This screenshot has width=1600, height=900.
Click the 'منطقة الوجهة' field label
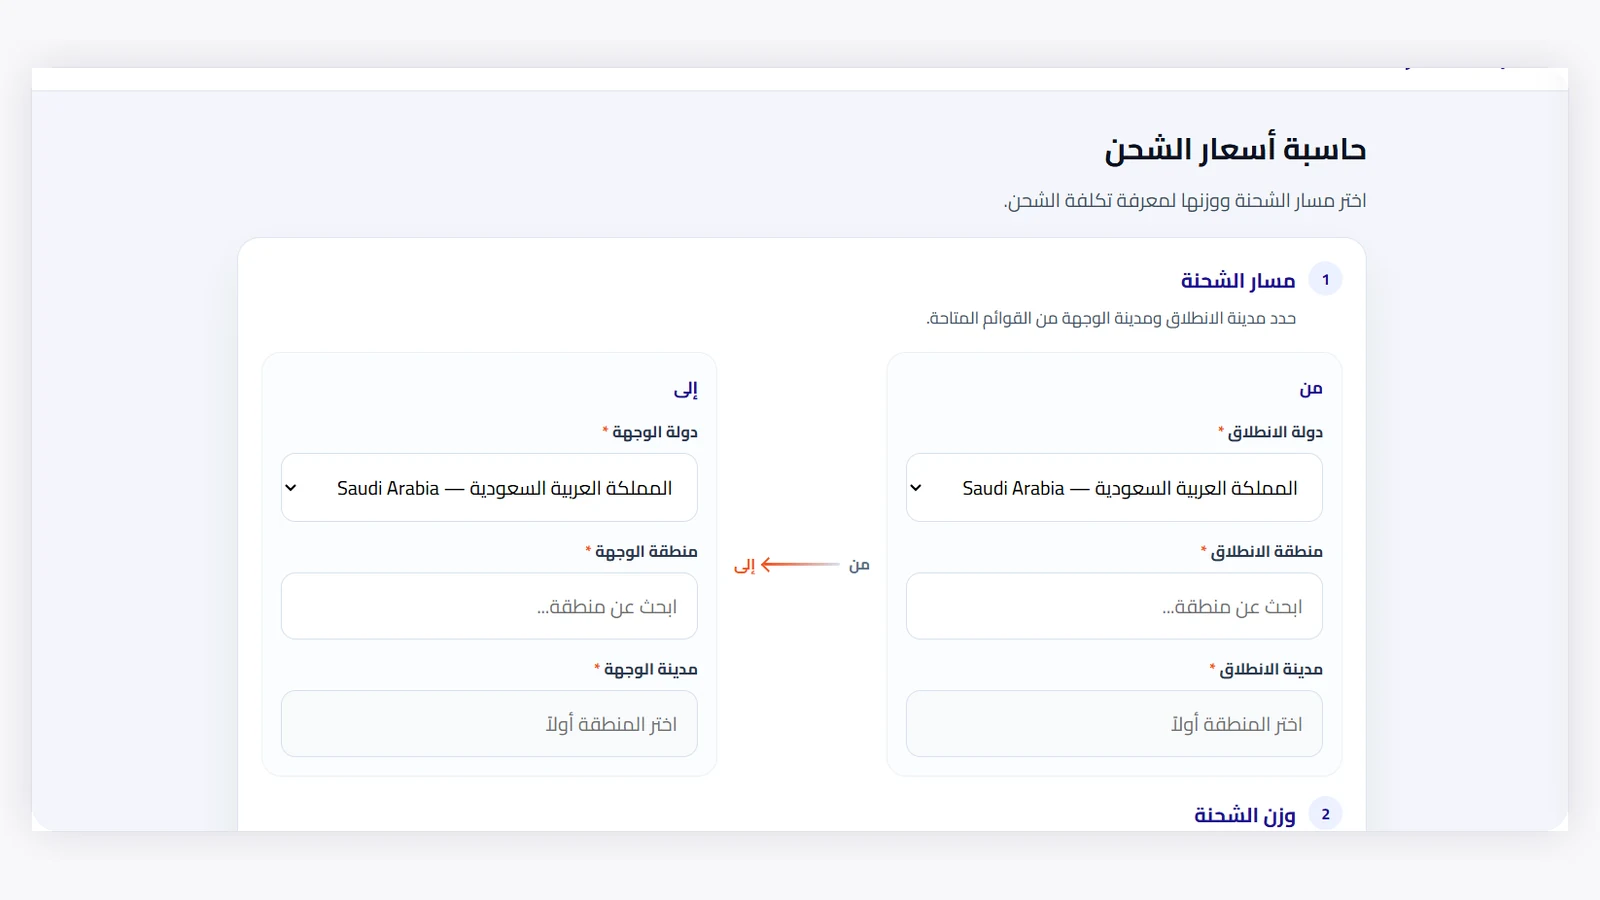[x=646, y=551]
